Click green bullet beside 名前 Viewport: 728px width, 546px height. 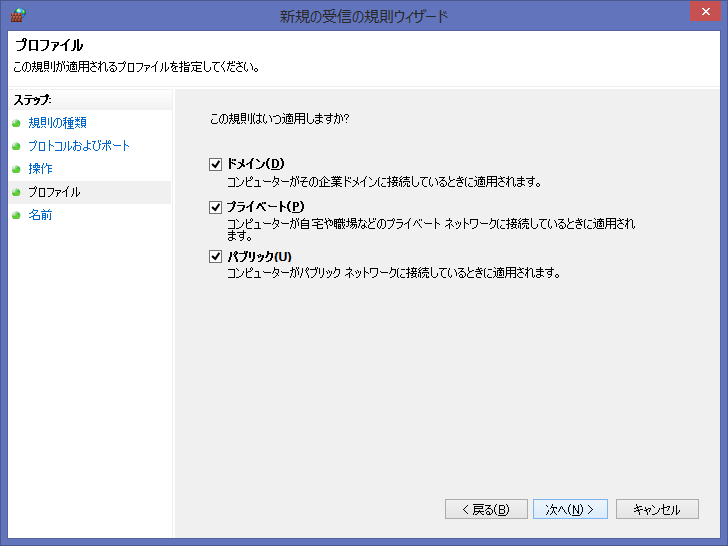click(x=16, y=215)
